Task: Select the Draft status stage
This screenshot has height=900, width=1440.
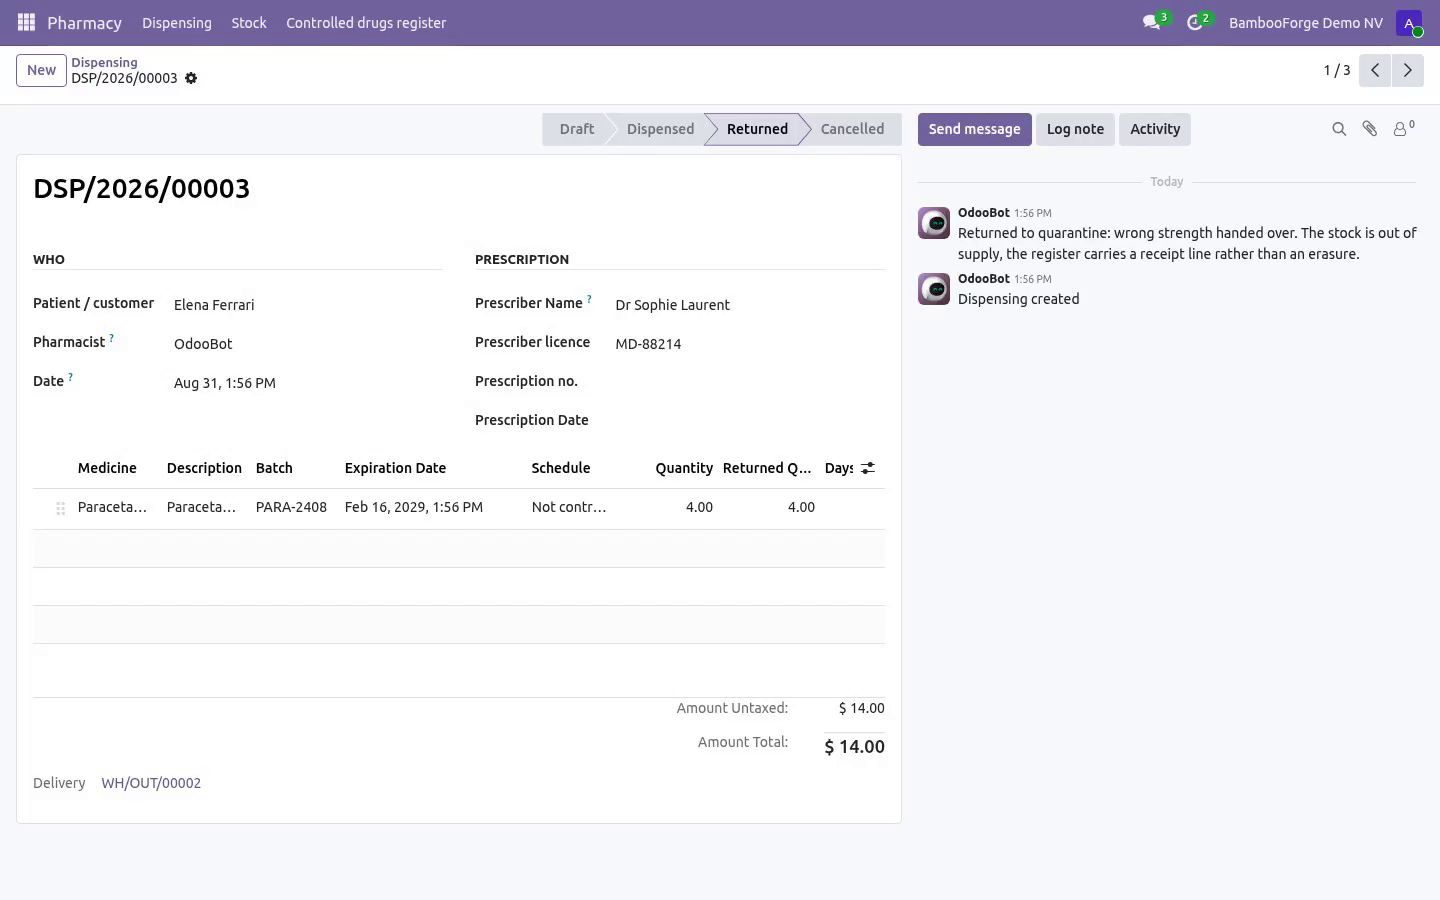Action: 577,129
